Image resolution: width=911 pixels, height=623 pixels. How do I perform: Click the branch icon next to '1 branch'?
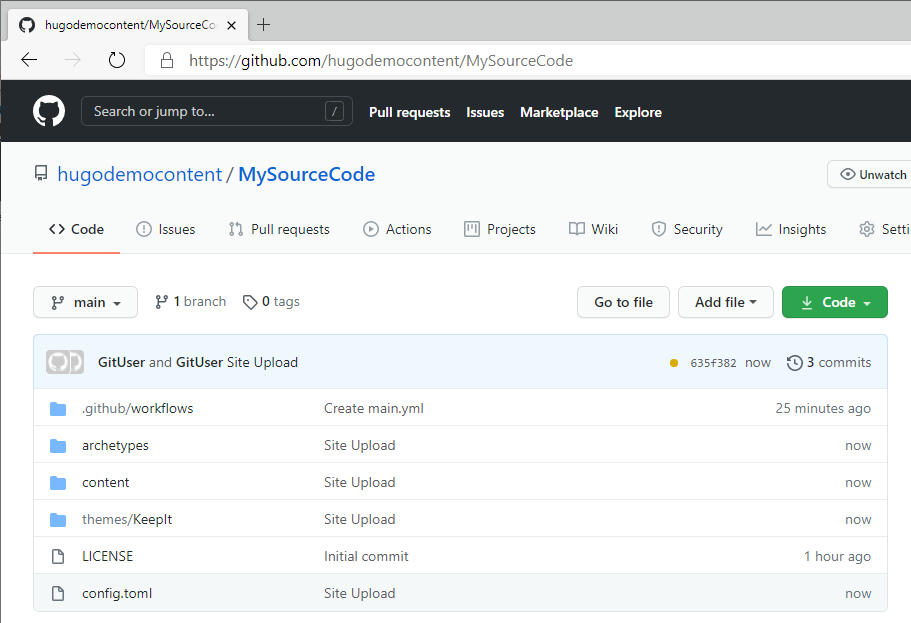click(x=162, y=301)
